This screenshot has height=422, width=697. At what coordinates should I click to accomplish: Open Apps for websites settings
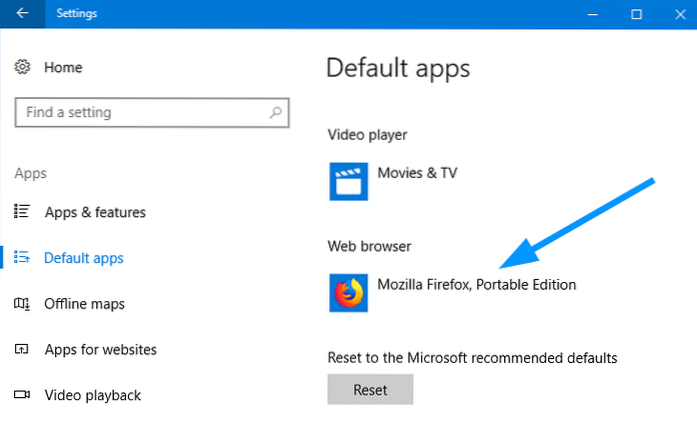(100, 350)
